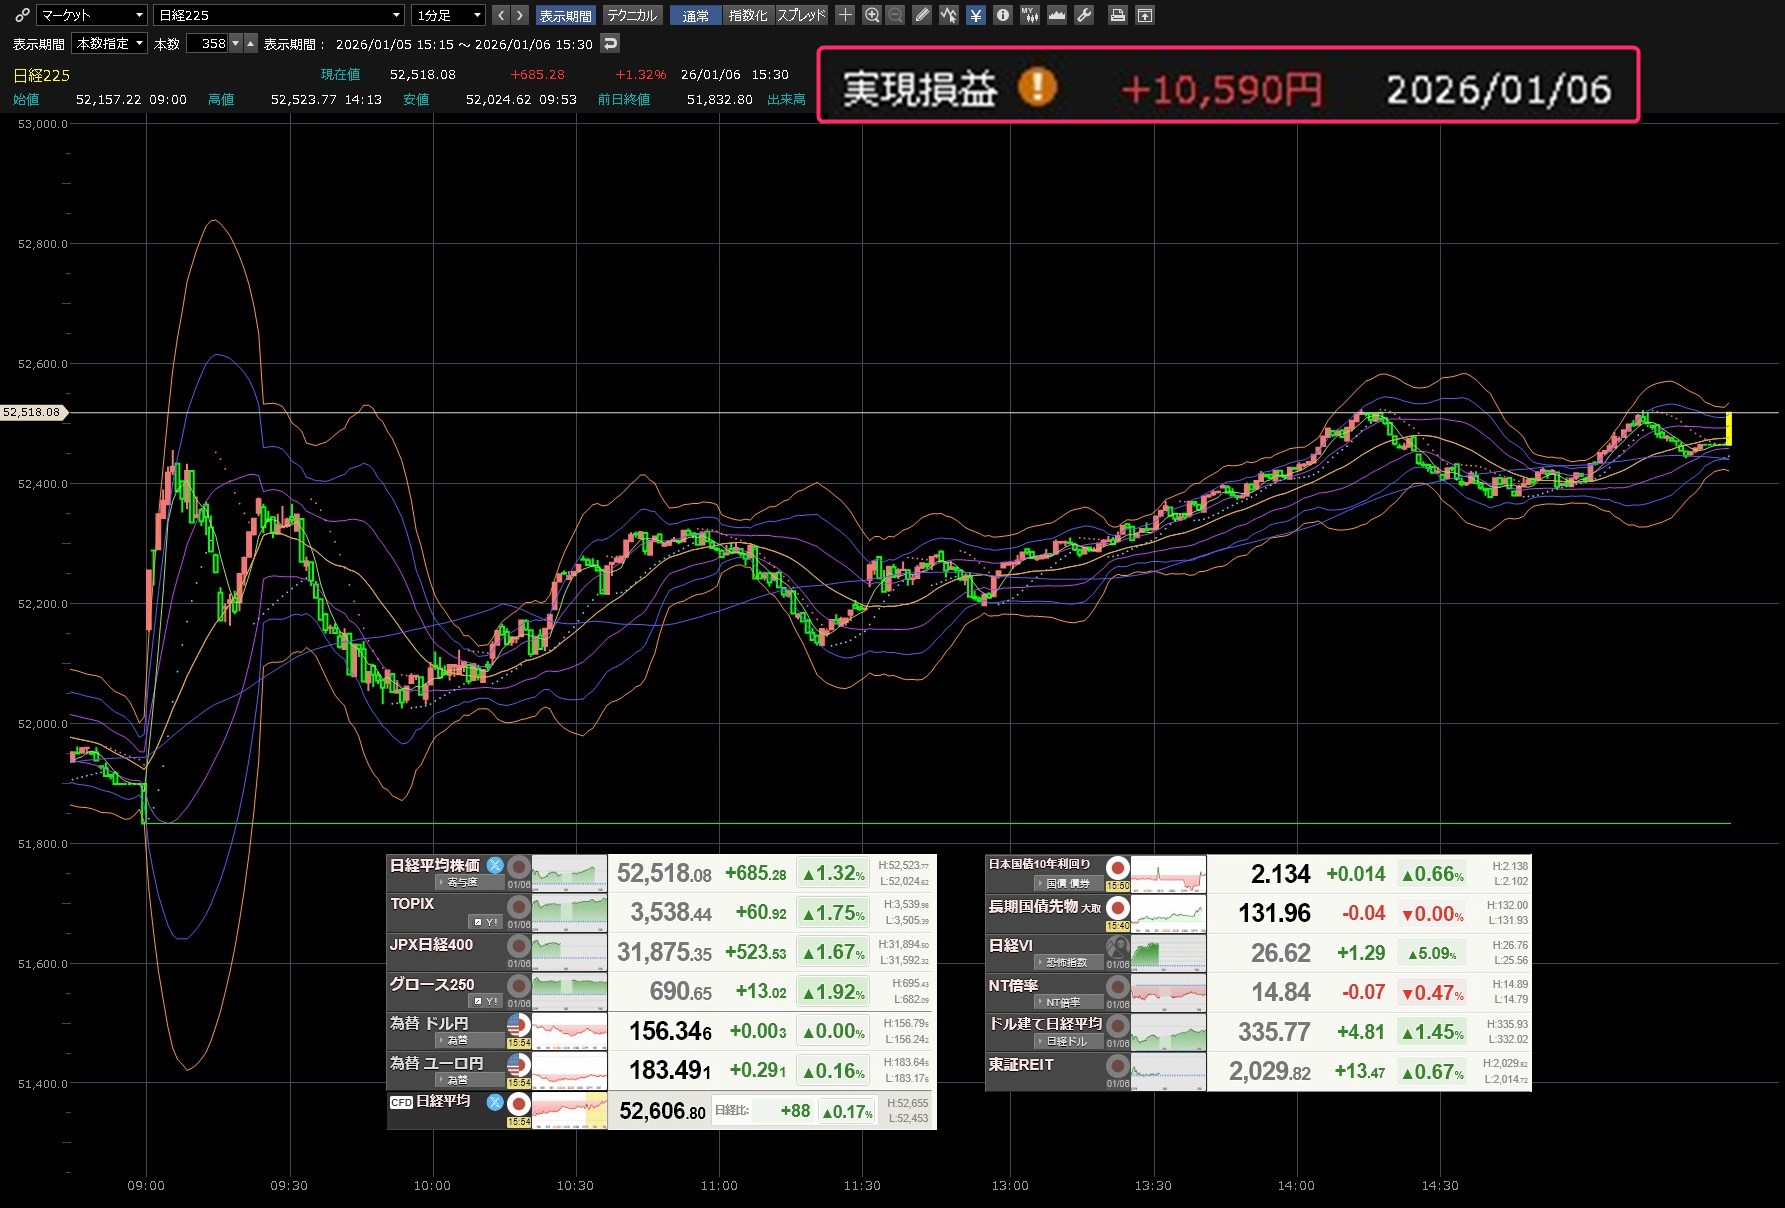Toggle the 指数化 indexed display mode
This screenshot has width=1785, height=1208.
(x=747, y=15)
